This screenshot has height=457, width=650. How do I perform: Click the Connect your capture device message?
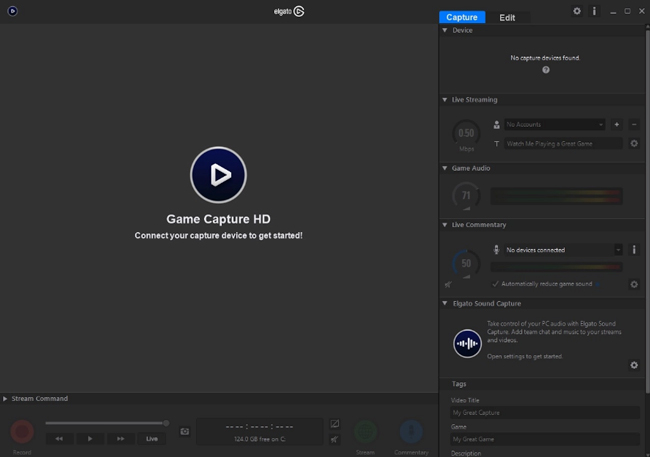coord(218,236)
